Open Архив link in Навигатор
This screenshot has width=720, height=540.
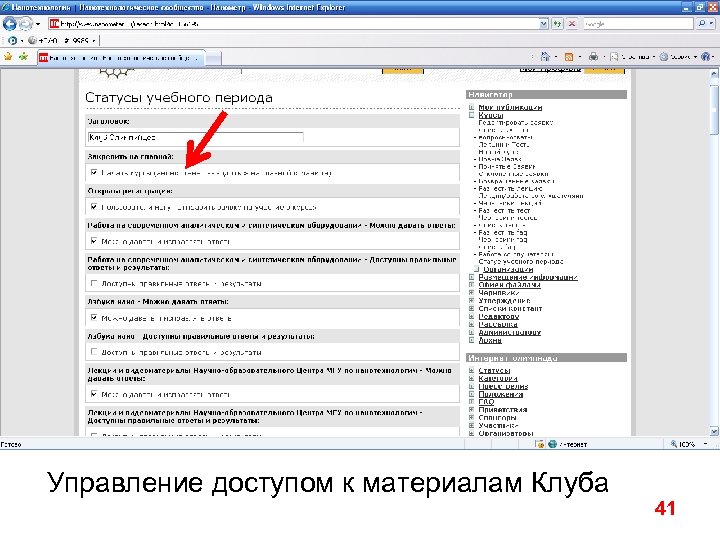tap(490, 340)
